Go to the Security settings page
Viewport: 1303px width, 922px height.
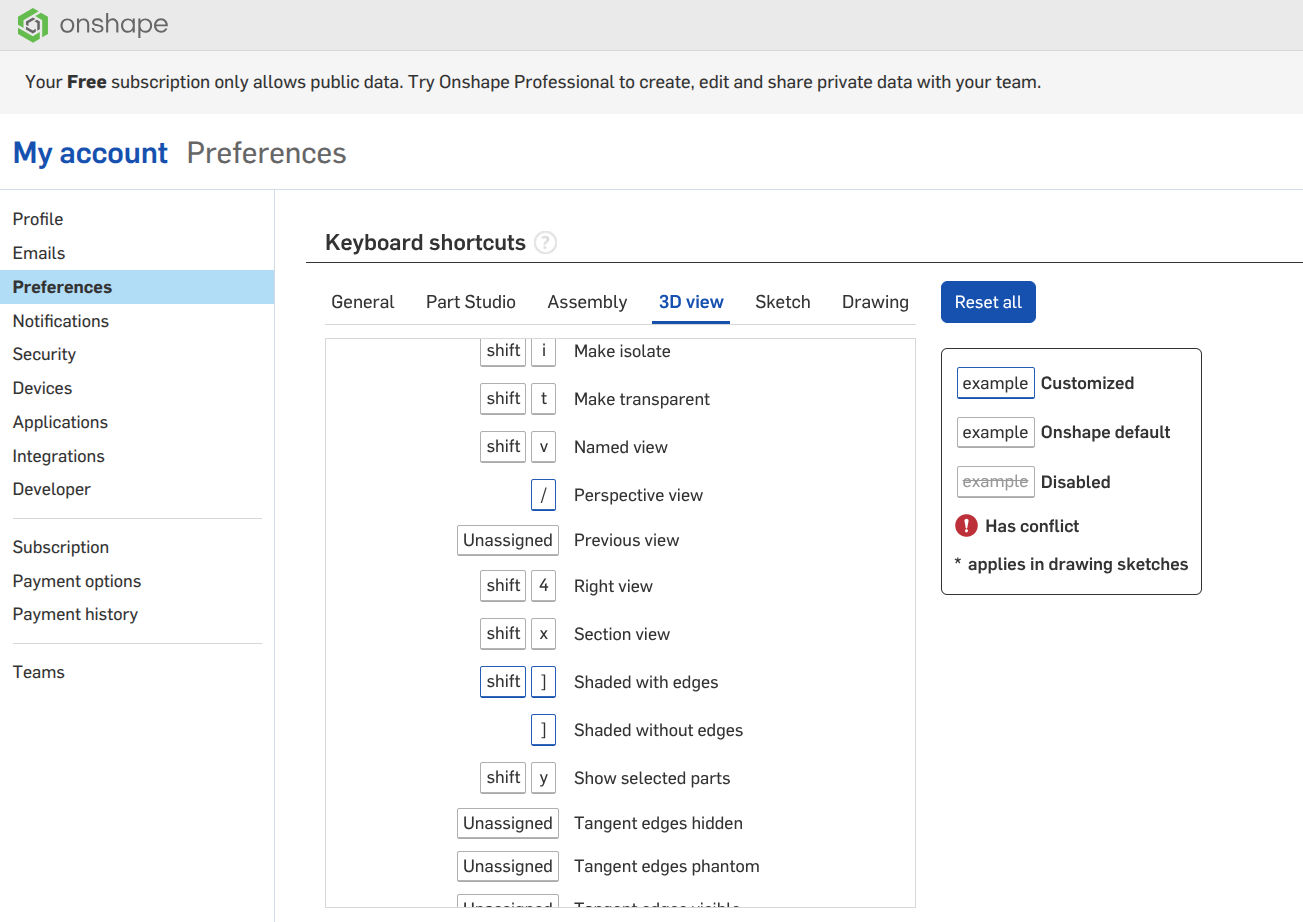pos(44,354)
